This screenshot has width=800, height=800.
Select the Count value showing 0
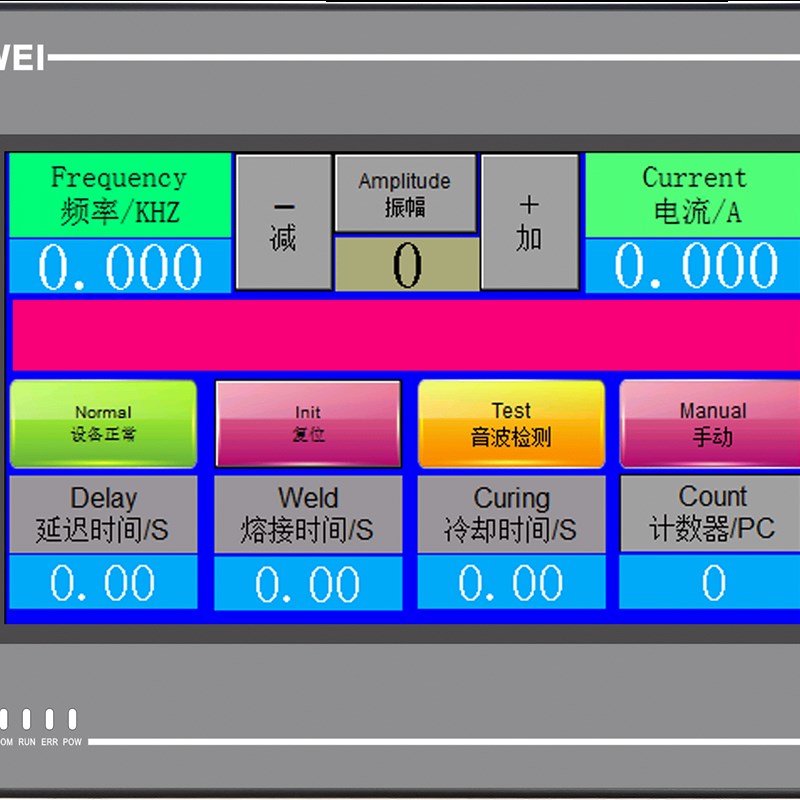pyautogui.click(x=710, y=582)
